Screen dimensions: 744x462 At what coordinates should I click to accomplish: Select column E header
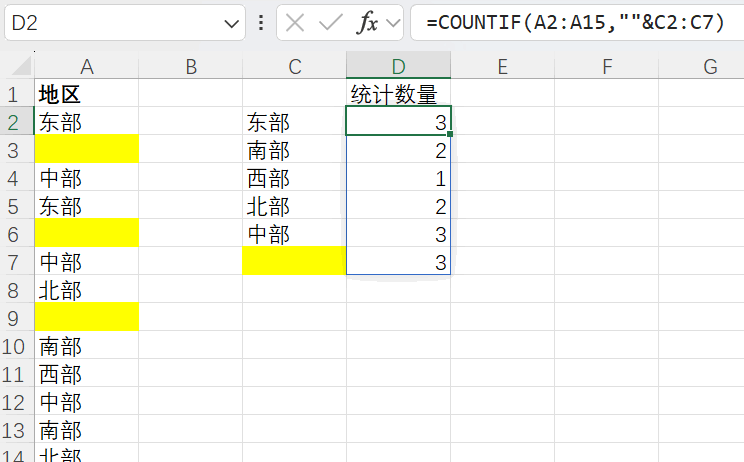click(x=502, y=66)
